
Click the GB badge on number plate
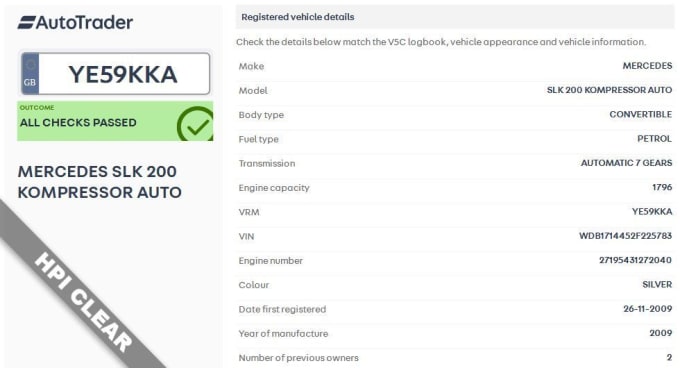(x=30, y=74)
